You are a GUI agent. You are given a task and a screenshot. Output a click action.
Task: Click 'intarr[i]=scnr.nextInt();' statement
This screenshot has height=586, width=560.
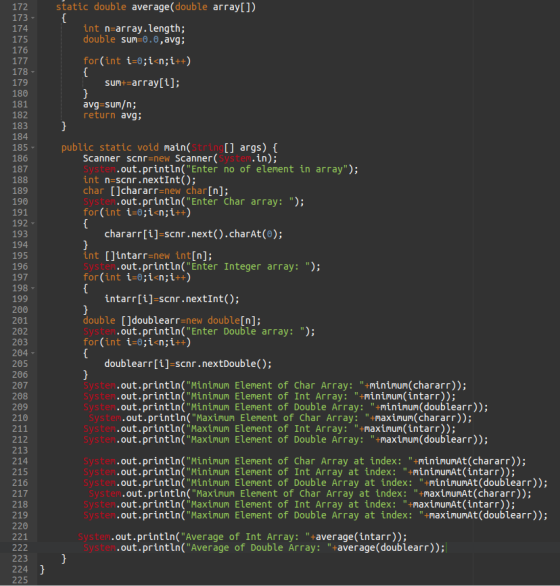point(172,299)
